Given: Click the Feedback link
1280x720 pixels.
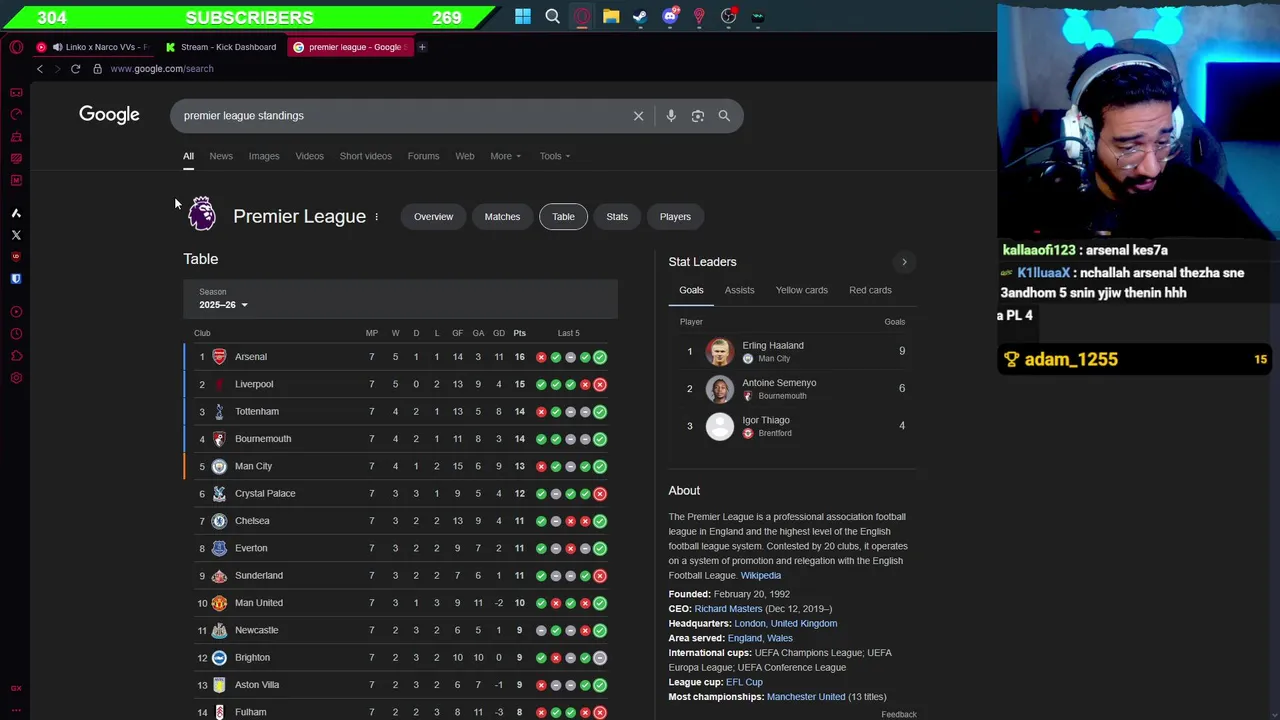Looking at the screenshot, I should [898, 714].
